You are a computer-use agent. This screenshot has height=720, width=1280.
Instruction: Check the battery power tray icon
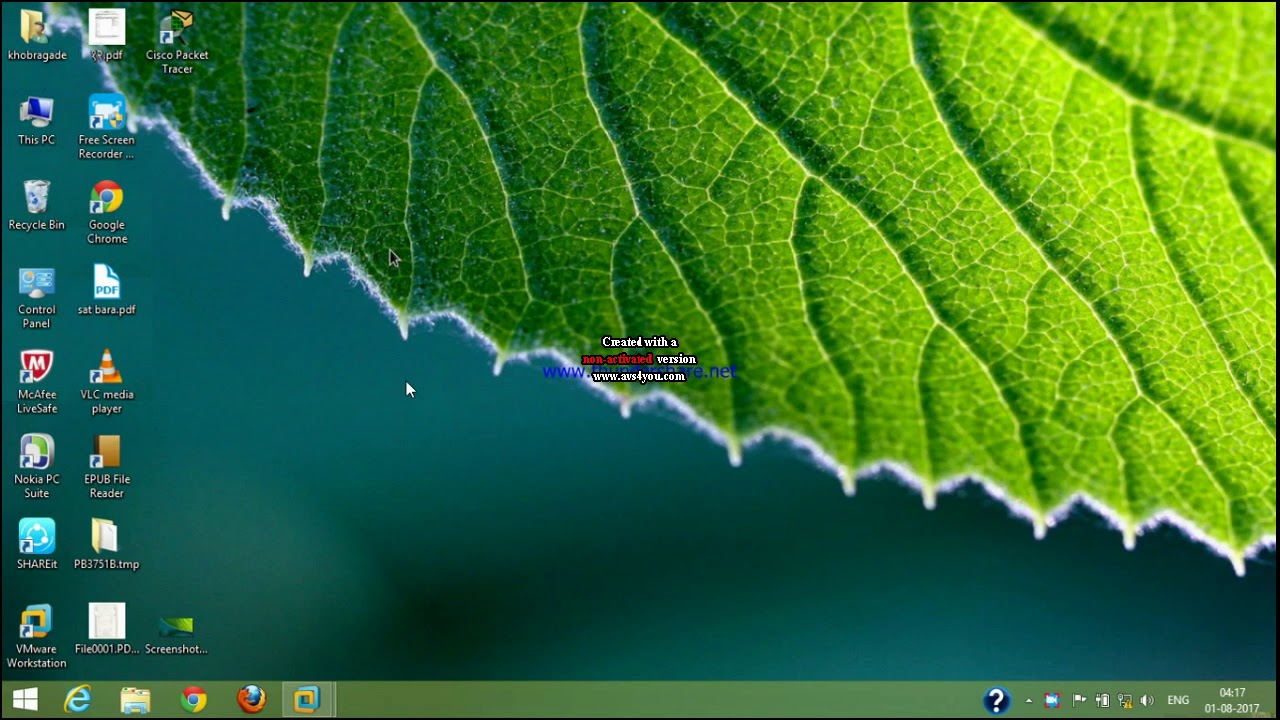[1103, 701]
